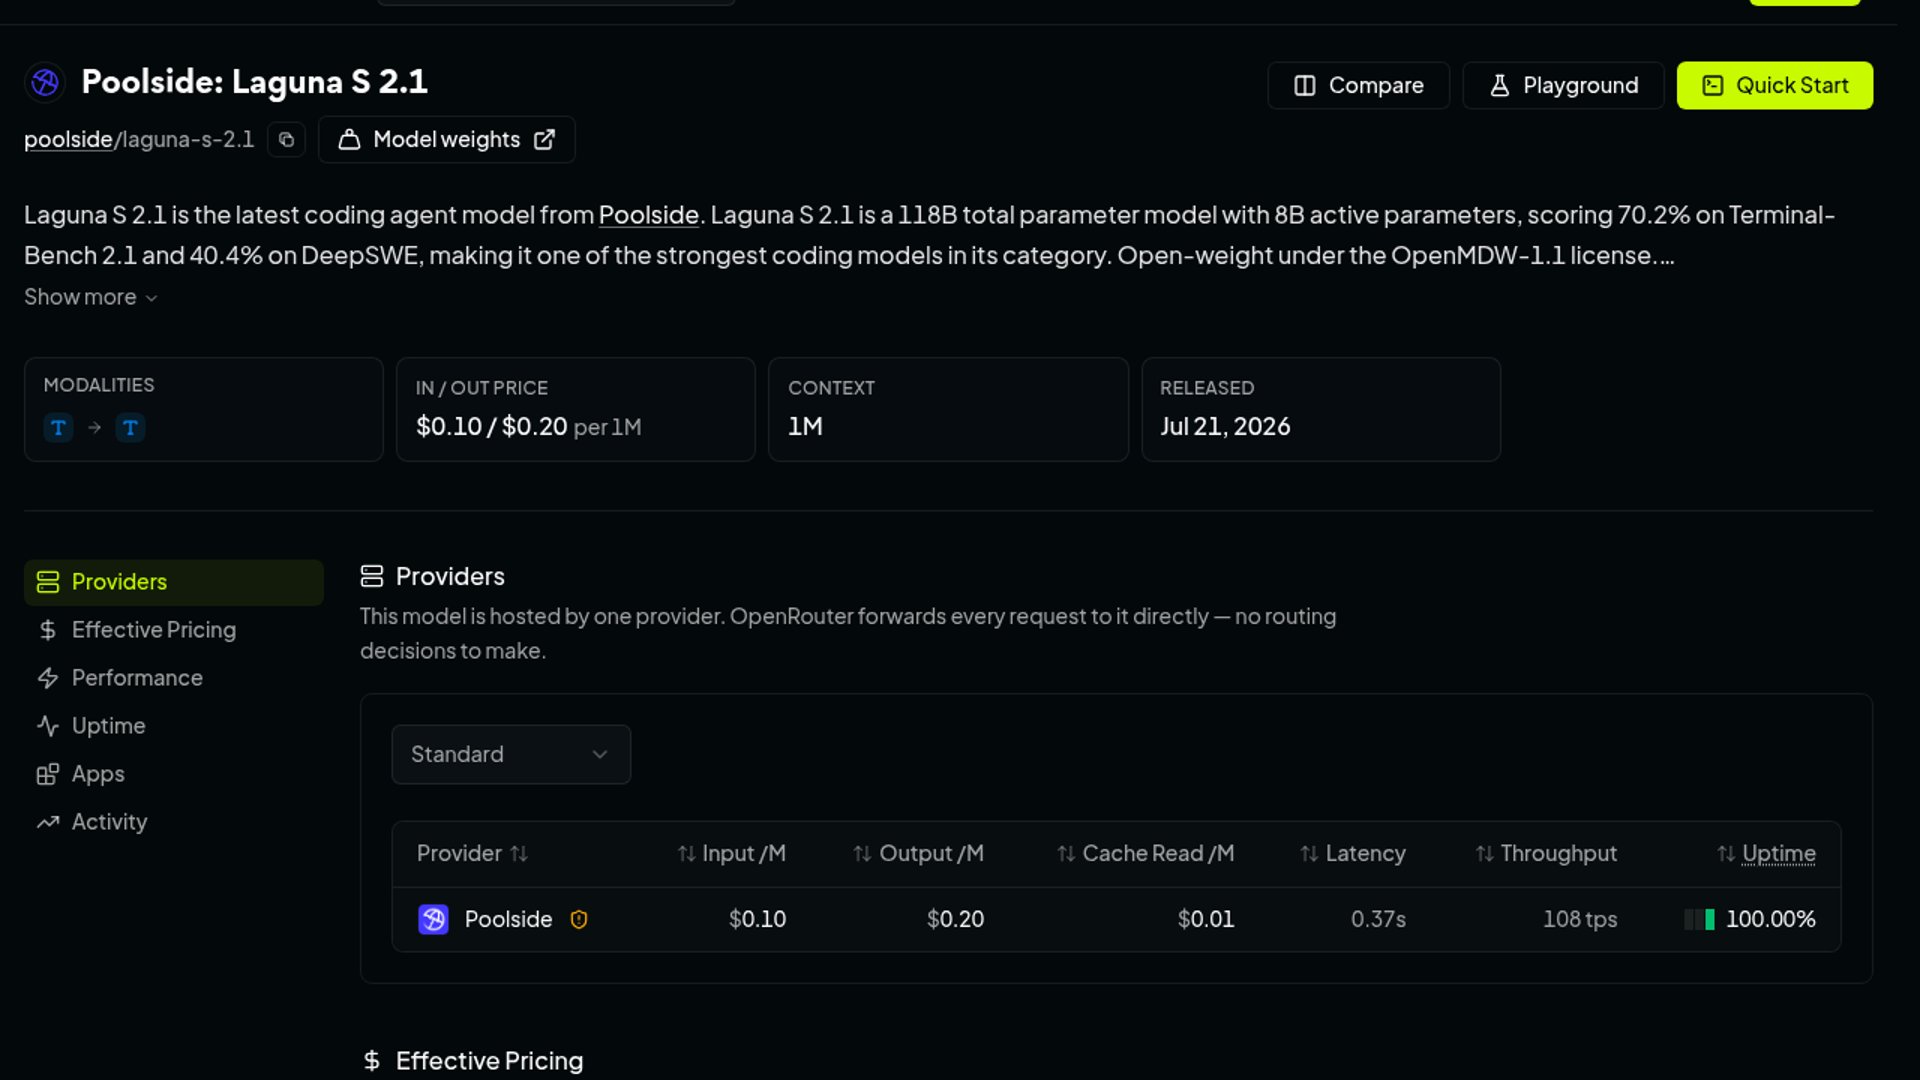Open the Compare view
The width and height of the screenshot is (1920, 1080).
[x=1358, y=85]
